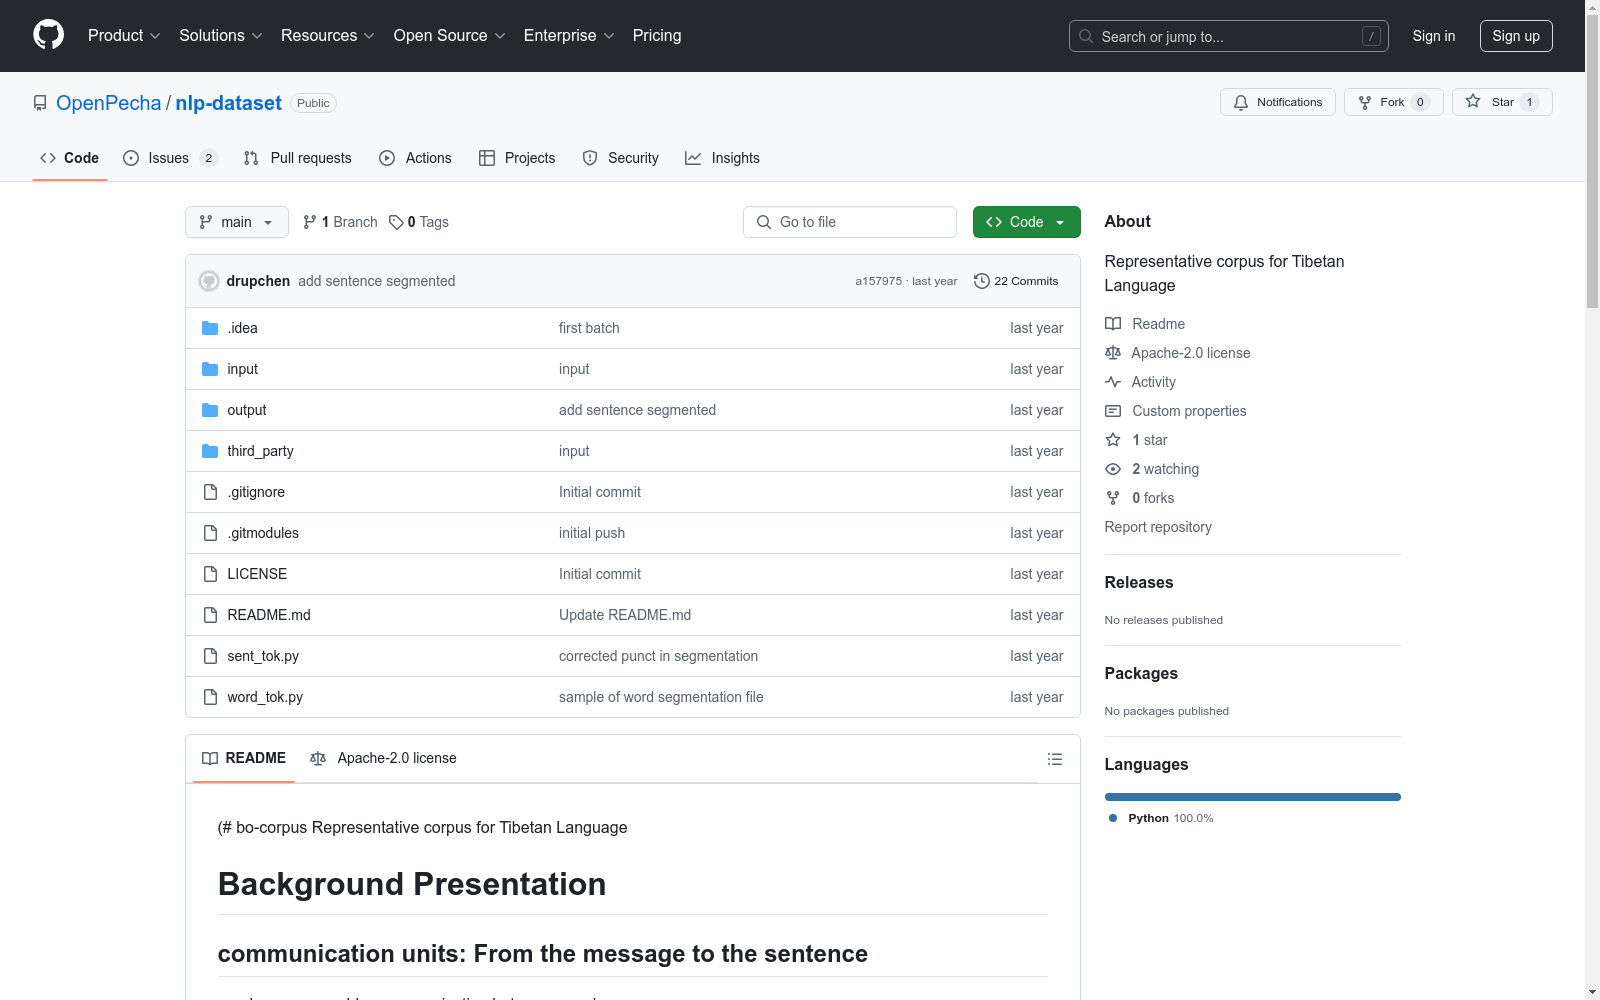Expand the Enterprise menu
1600x1000 pixels.
coord(569,36)
